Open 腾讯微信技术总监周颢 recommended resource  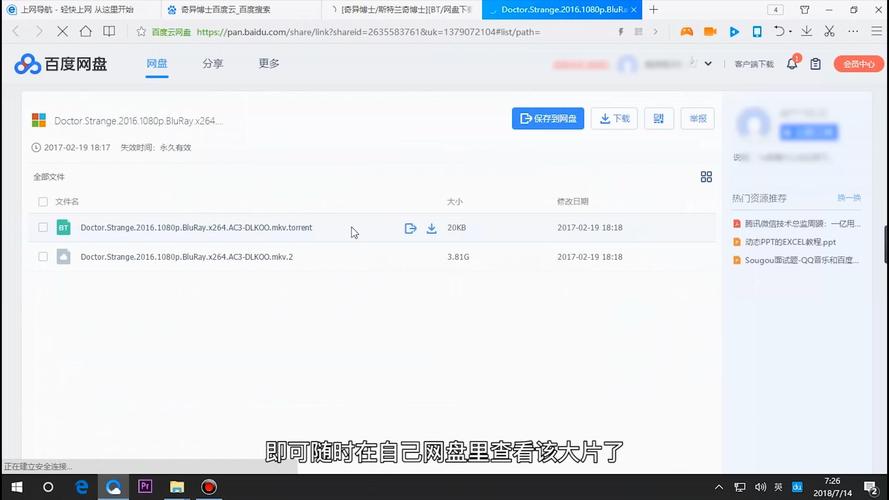point(802,223)
